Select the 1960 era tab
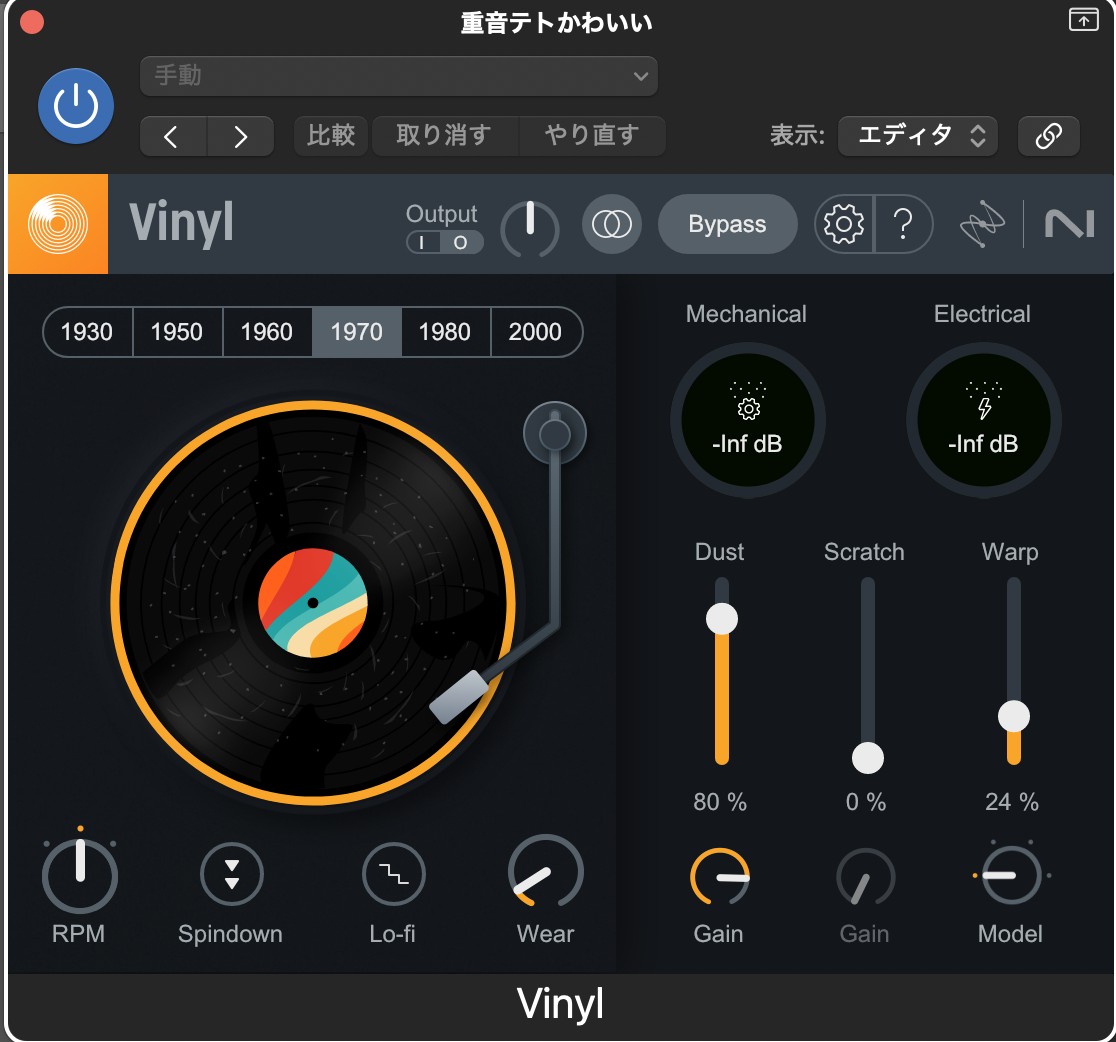The image size is (1116, 1042). 267,332
